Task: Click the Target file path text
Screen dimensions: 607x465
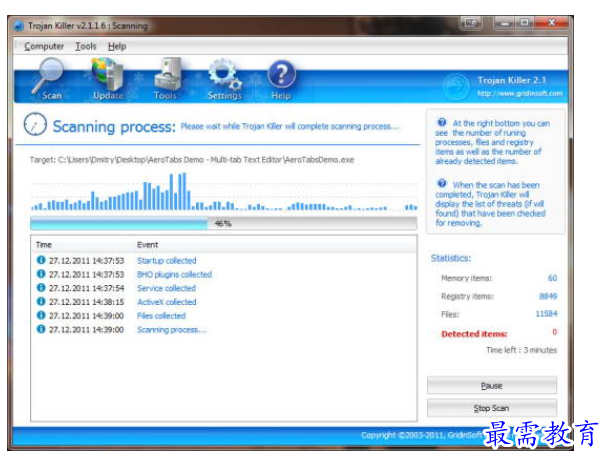Action: (192, 160)
